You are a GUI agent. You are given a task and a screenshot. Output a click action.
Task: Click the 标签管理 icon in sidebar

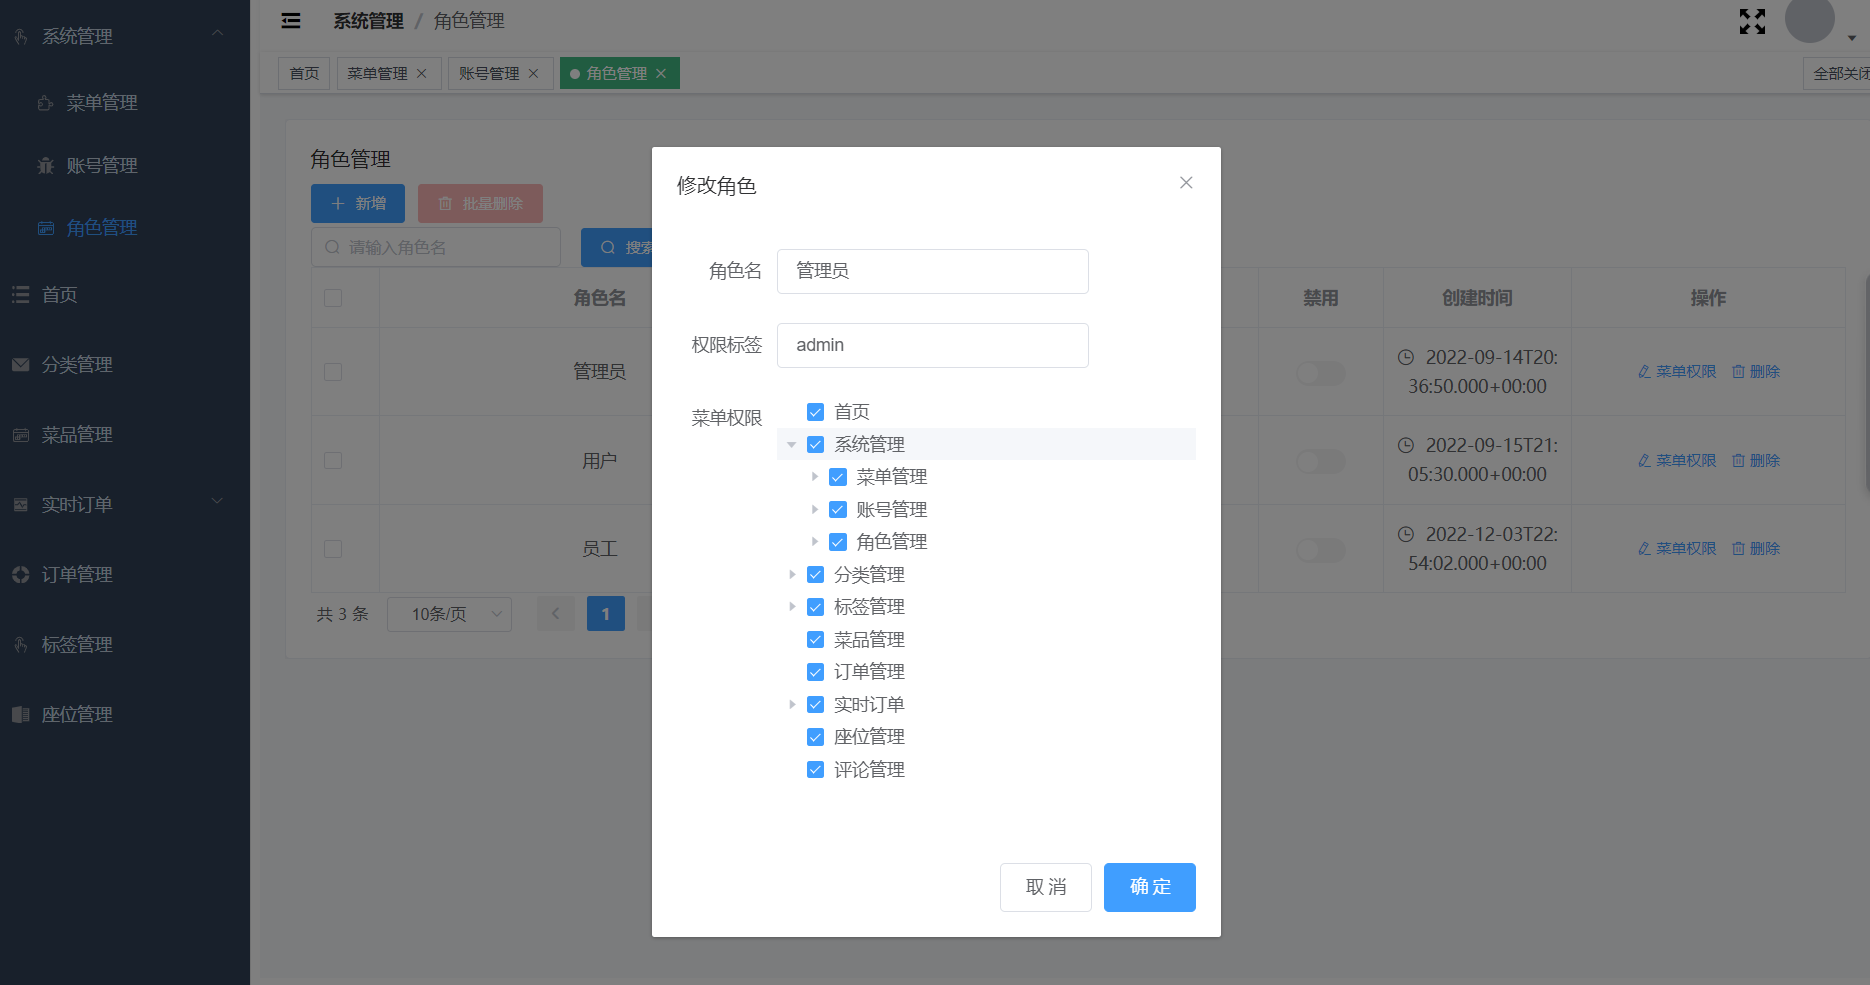click(20, 645)
